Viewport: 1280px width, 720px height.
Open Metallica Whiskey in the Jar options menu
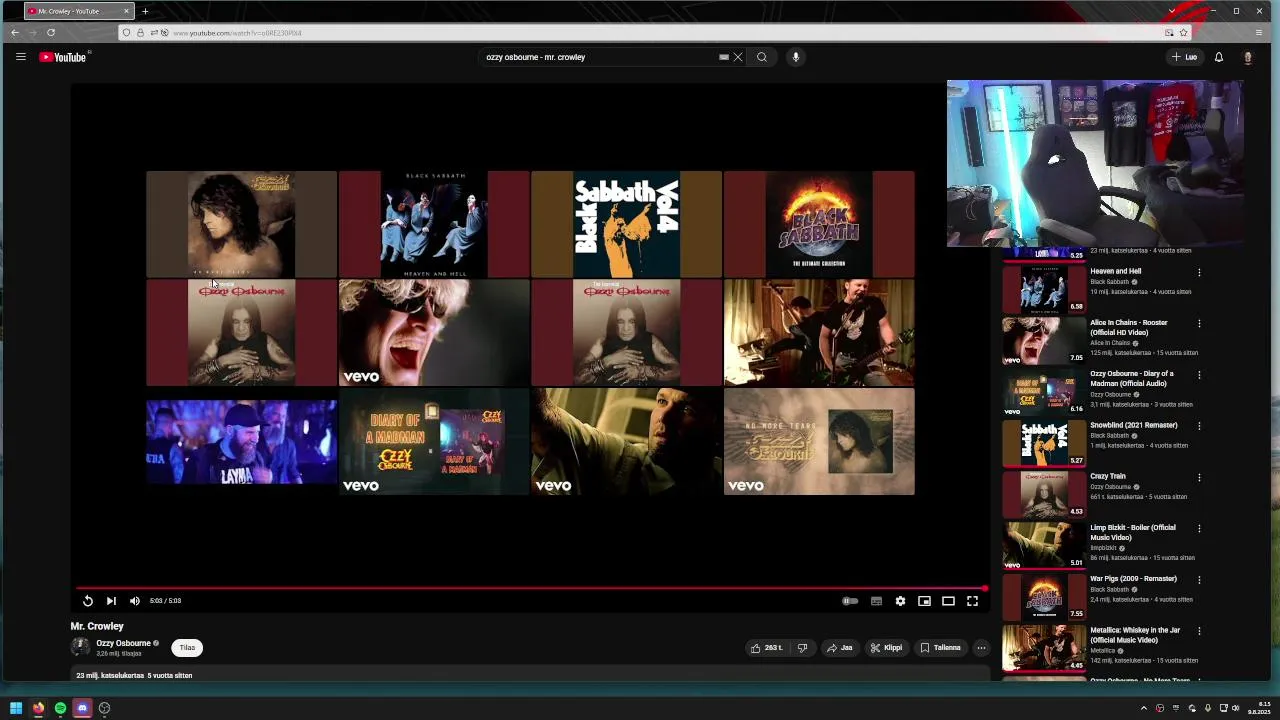[x=1199, y=631]
